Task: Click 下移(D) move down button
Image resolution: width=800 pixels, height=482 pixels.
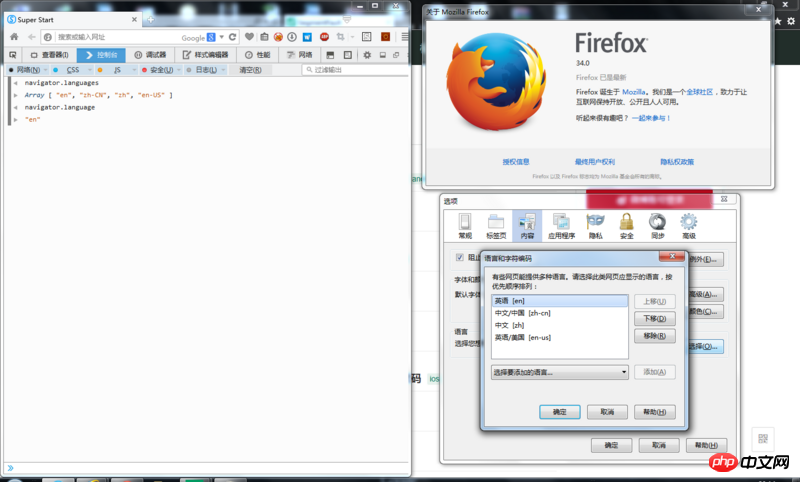Action: pos(655,319)
